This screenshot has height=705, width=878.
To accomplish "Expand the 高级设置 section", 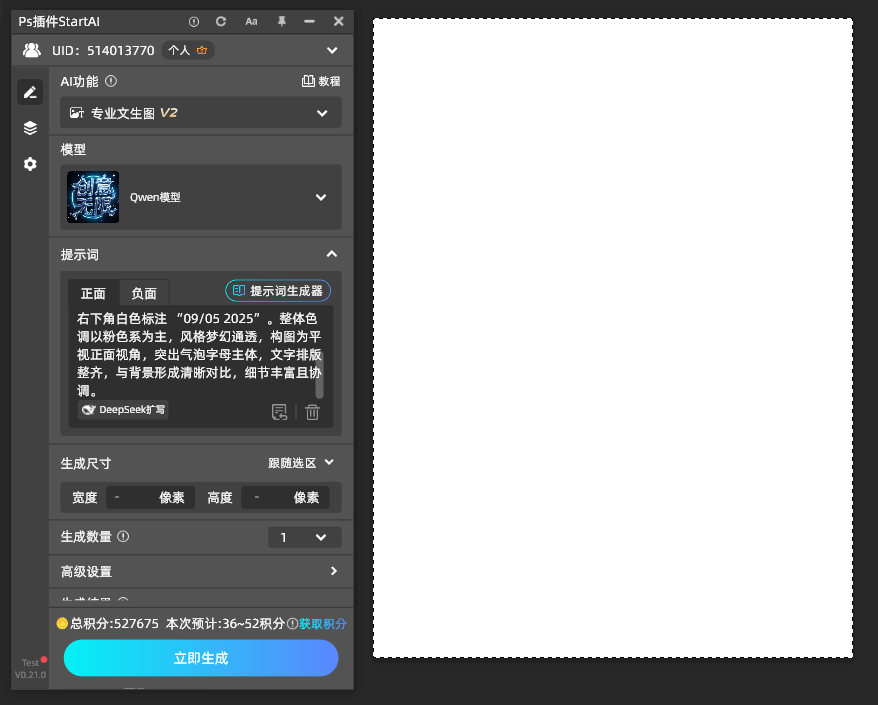I will pos(200,571).
